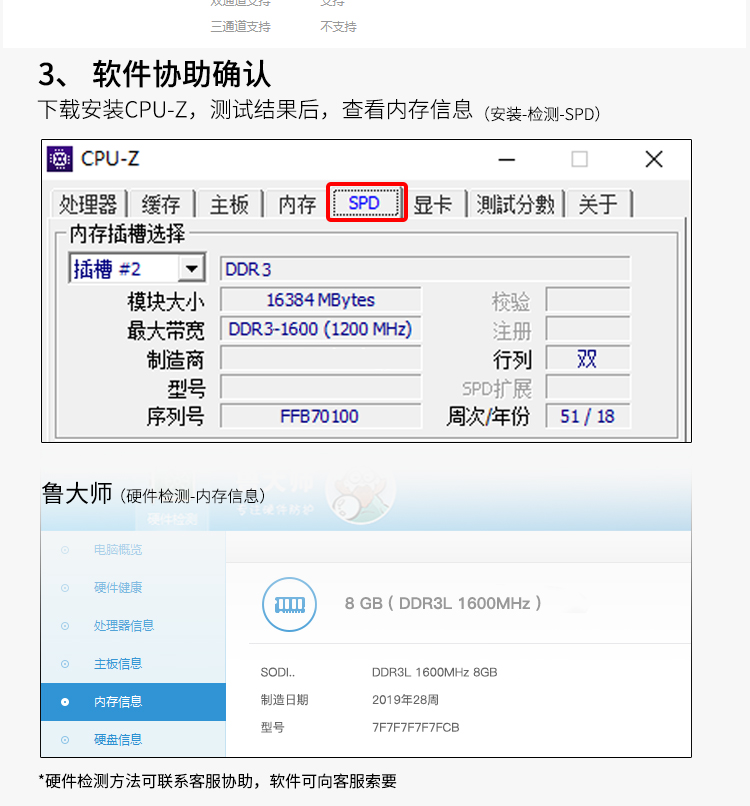Click the 2019年28周 manufacture date
750x806 pixels.
(x=406, y=700)
